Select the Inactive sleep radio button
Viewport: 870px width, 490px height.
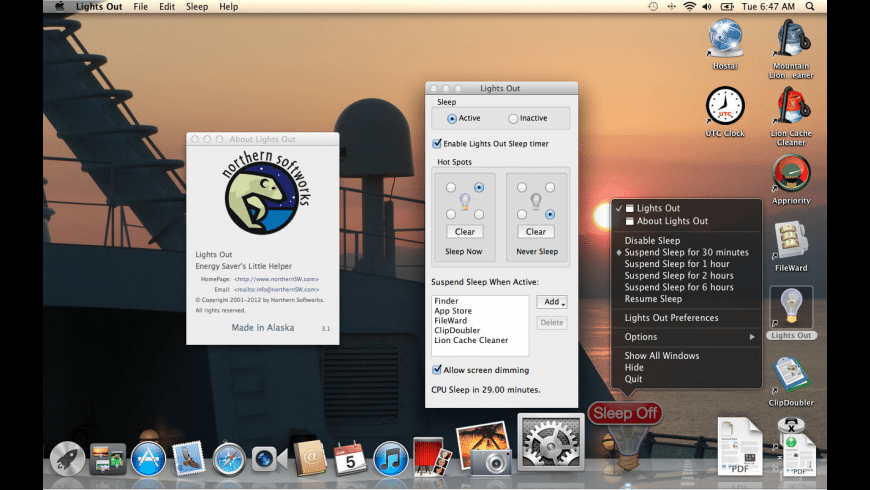pyautogui.click(x=513, y=118)
